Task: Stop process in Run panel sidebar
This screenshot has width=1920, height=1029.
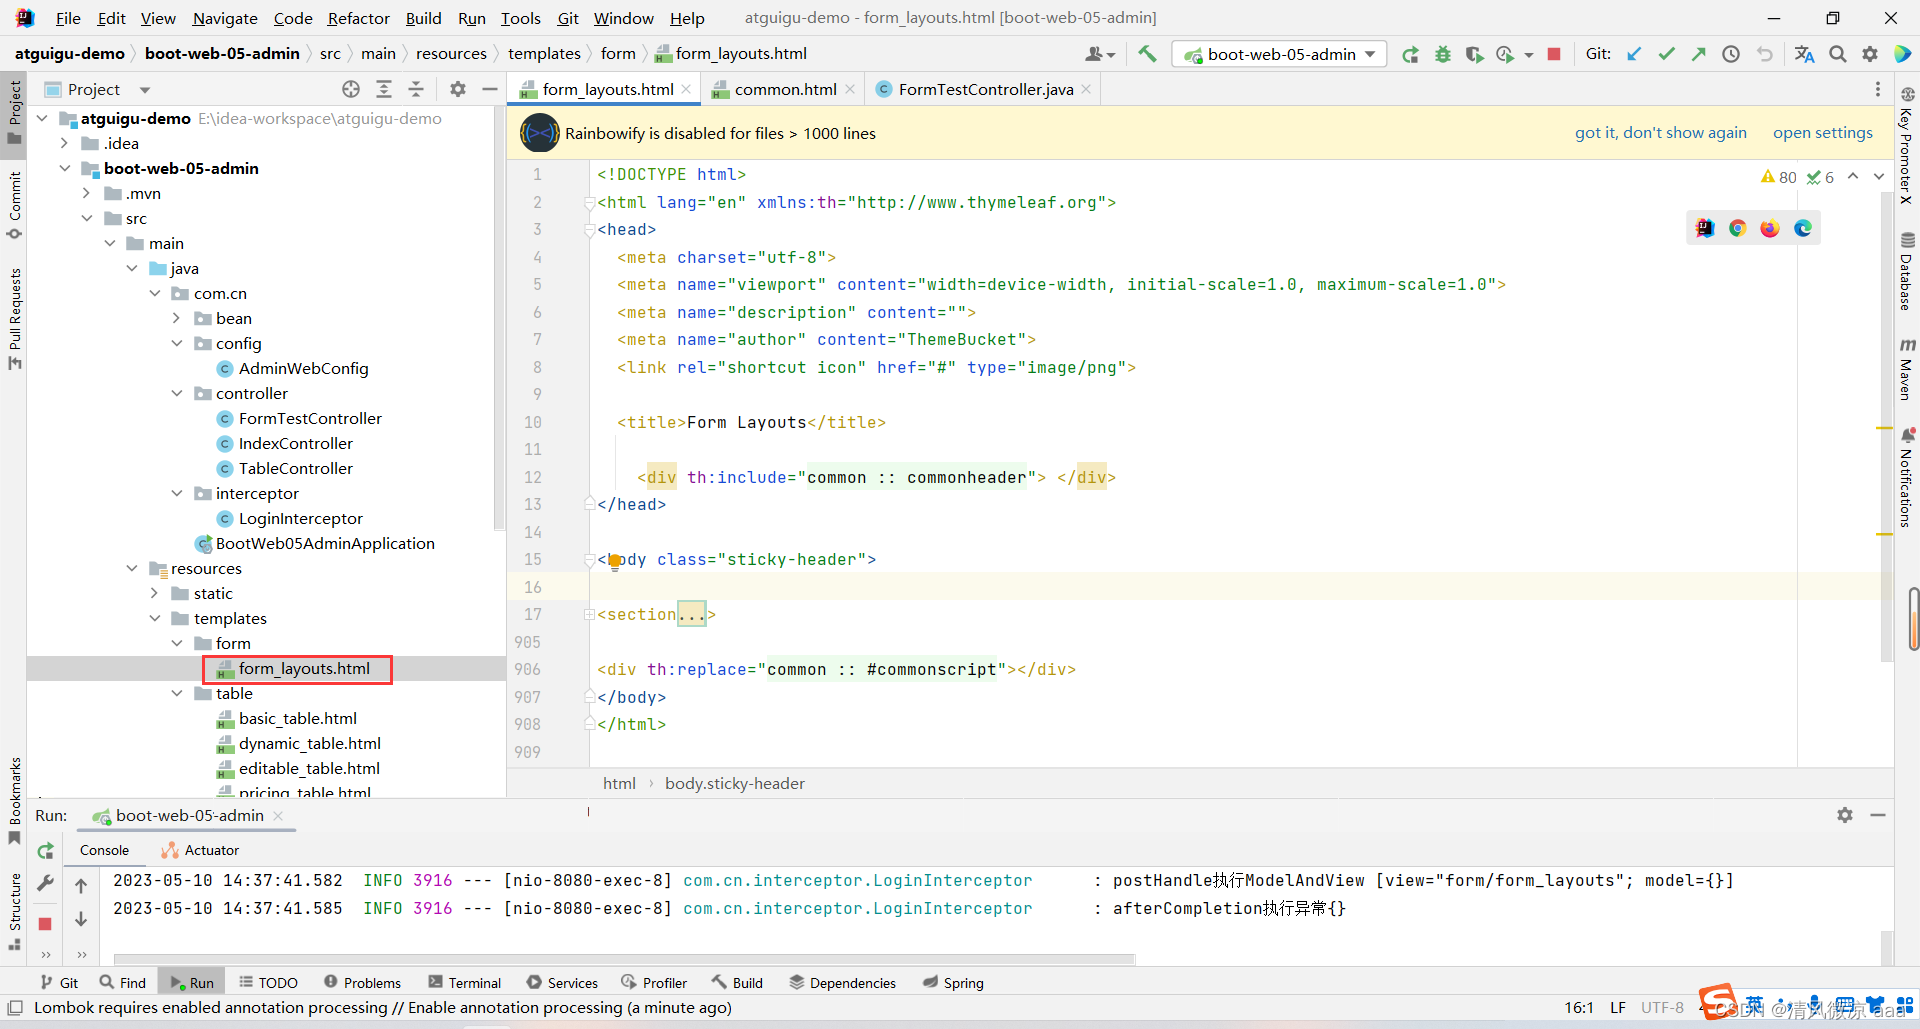Action: coord(45,923)
